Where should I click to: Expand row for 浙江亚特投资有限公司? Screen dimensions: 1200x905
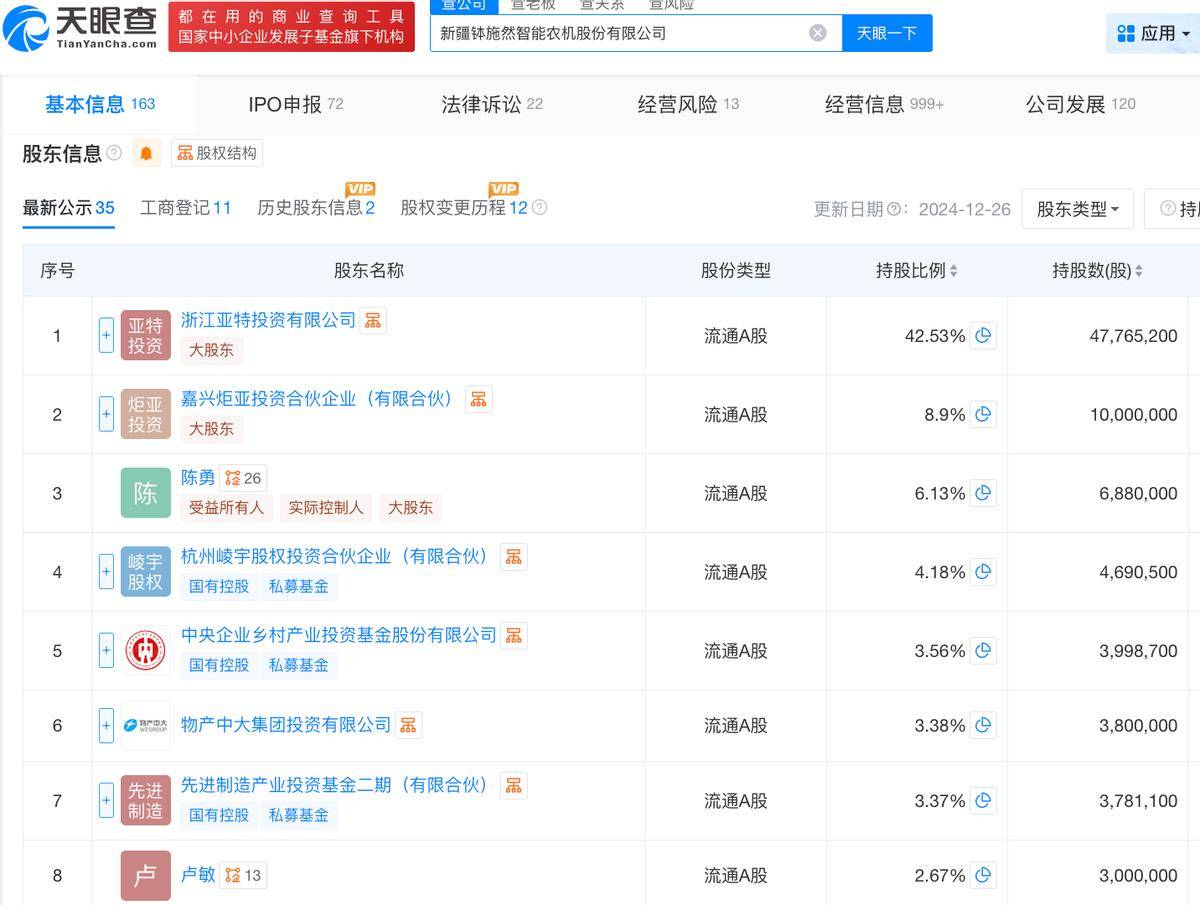point(106,335)
